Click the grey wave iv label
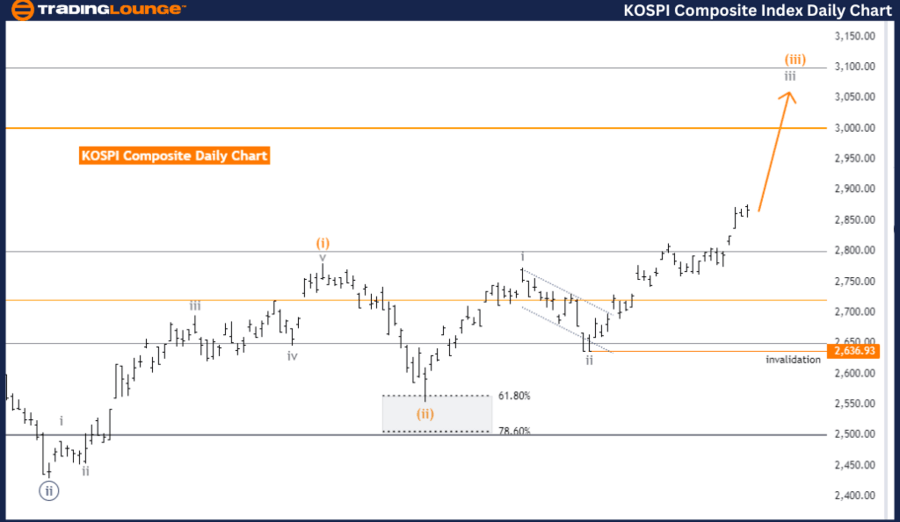This screenshot has height=522, width=900. 291,355
